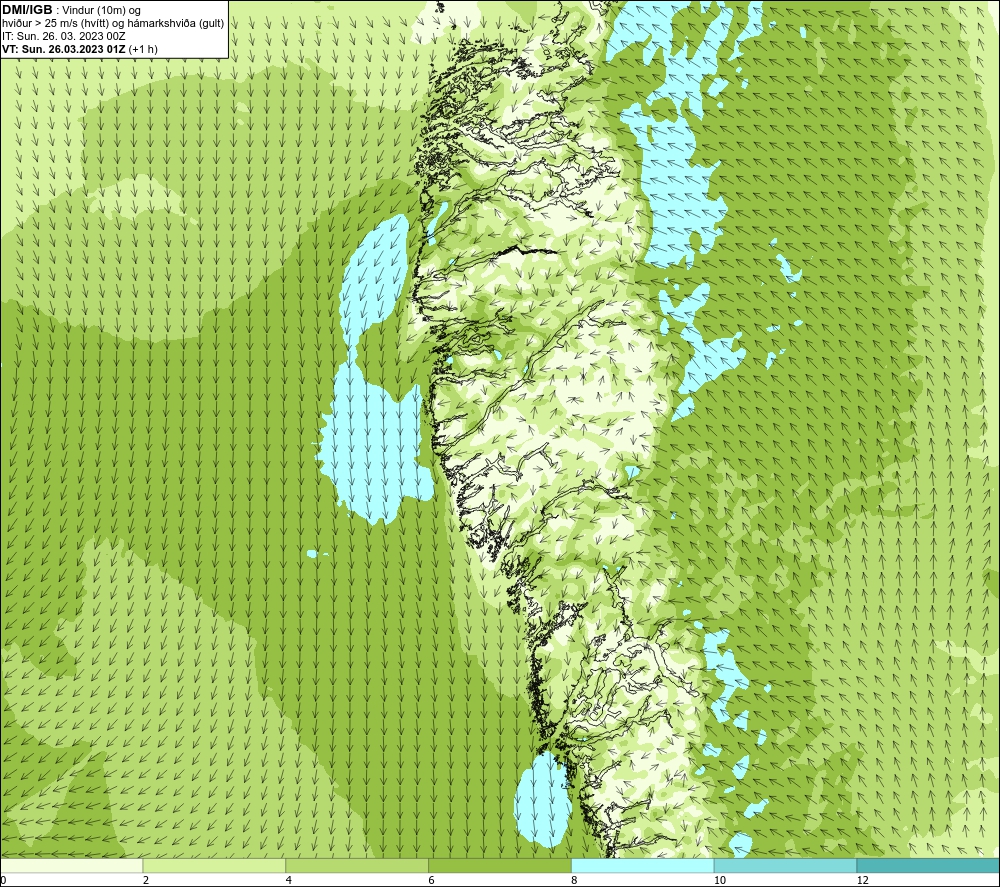Select the 6-8 dark green legend segment
Screen dimensions: 1000x887
pyautogui.click(x=500, y=865)
